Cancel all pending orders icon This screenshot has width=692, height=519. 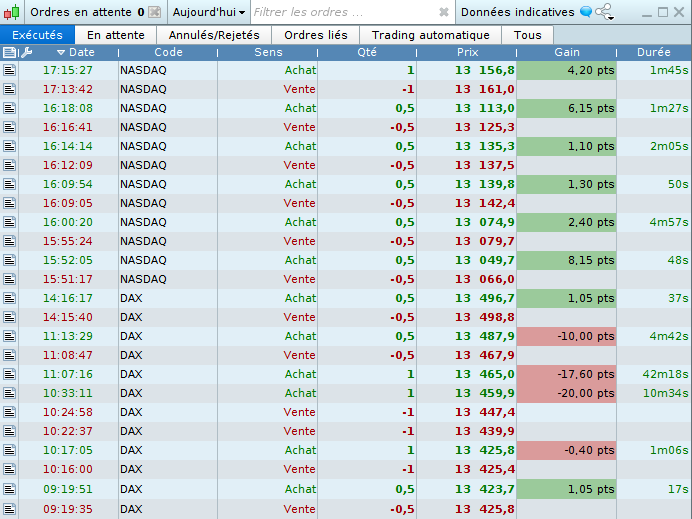154,12
